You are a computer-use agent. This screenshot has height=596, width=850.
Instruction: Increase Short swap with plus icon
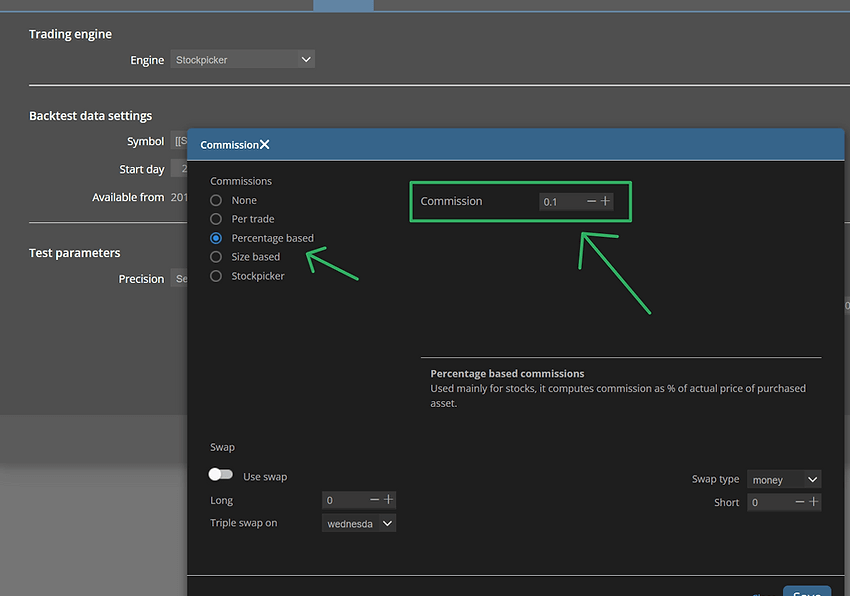(814, 502)
